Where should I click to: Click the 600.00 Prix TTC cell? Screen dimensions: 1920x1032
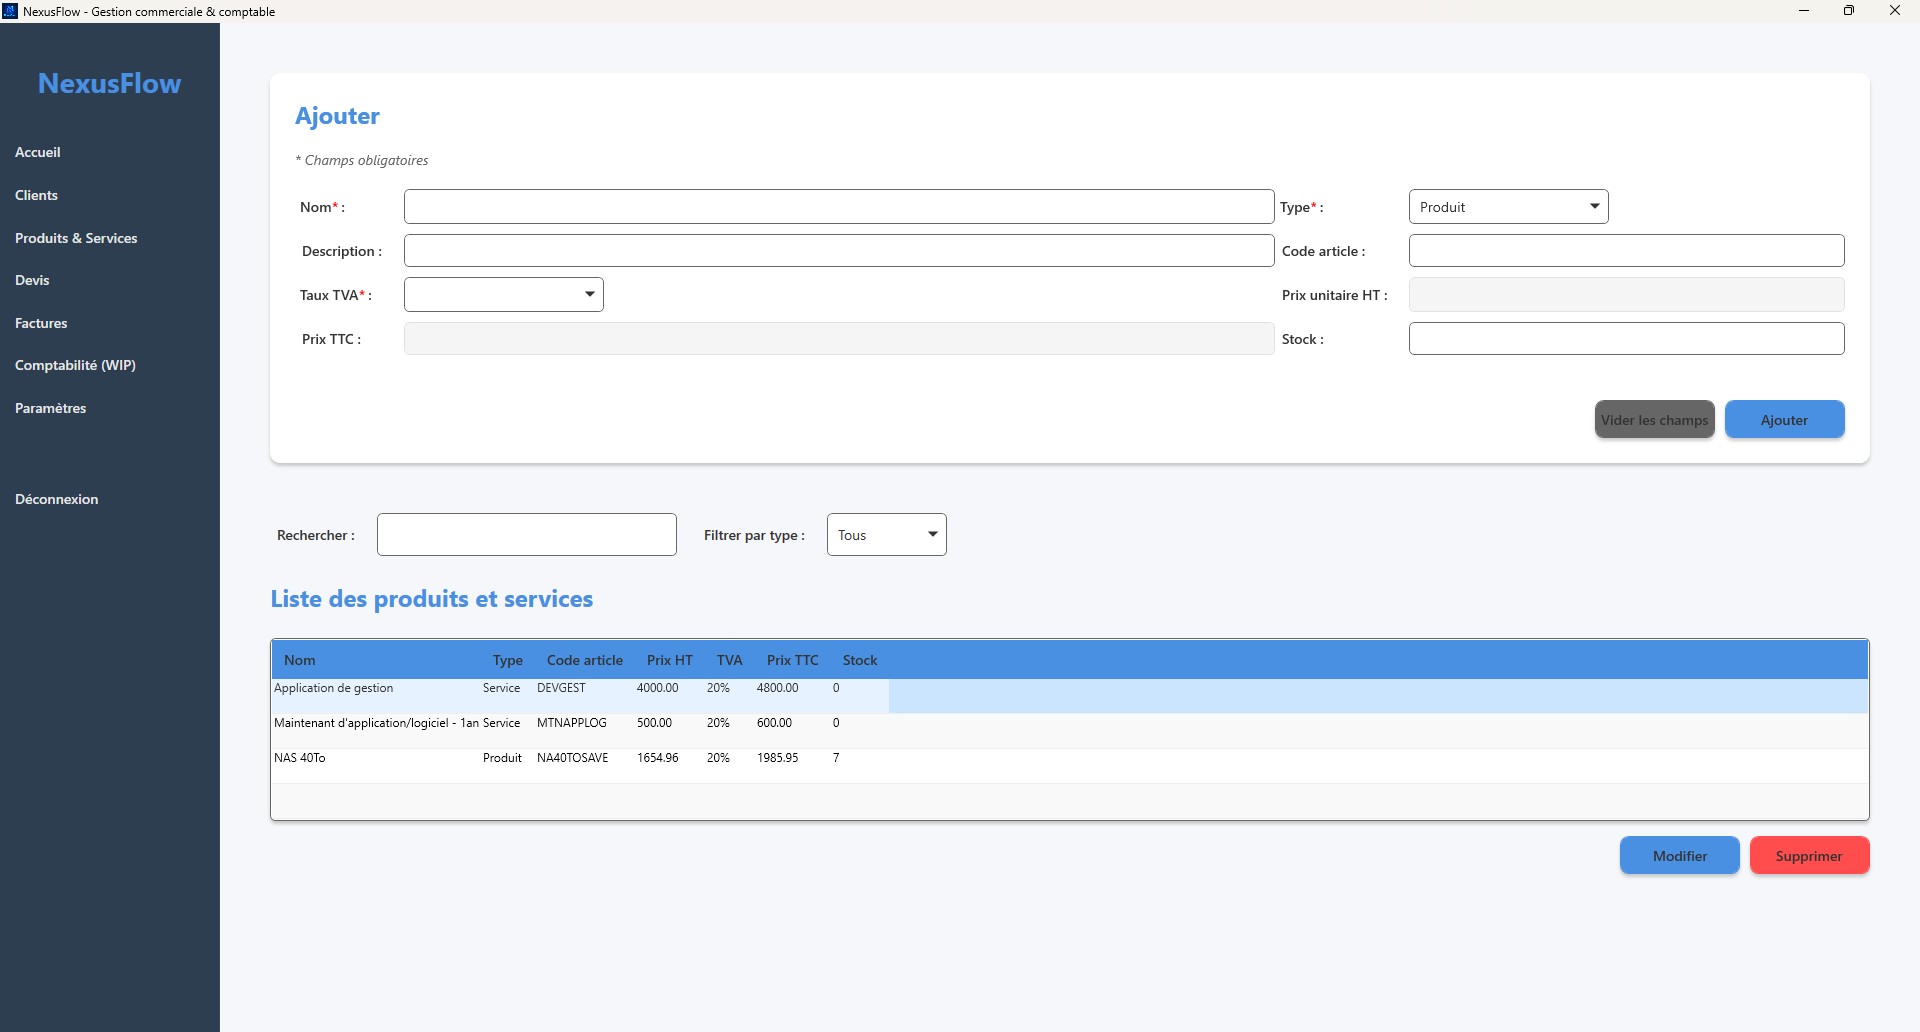(774, 723)
